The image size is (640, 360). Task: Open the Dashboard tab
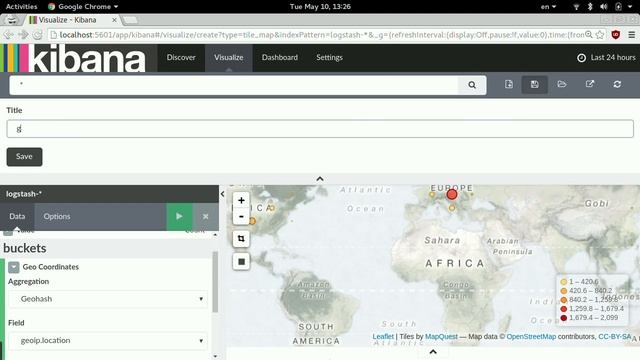(280, 58)
